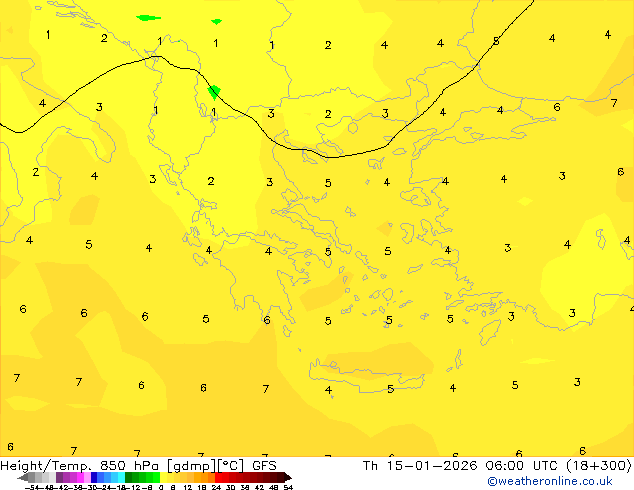Pick the bright red legend swatch
634x490 pixels.
click(x=218, y=477)
